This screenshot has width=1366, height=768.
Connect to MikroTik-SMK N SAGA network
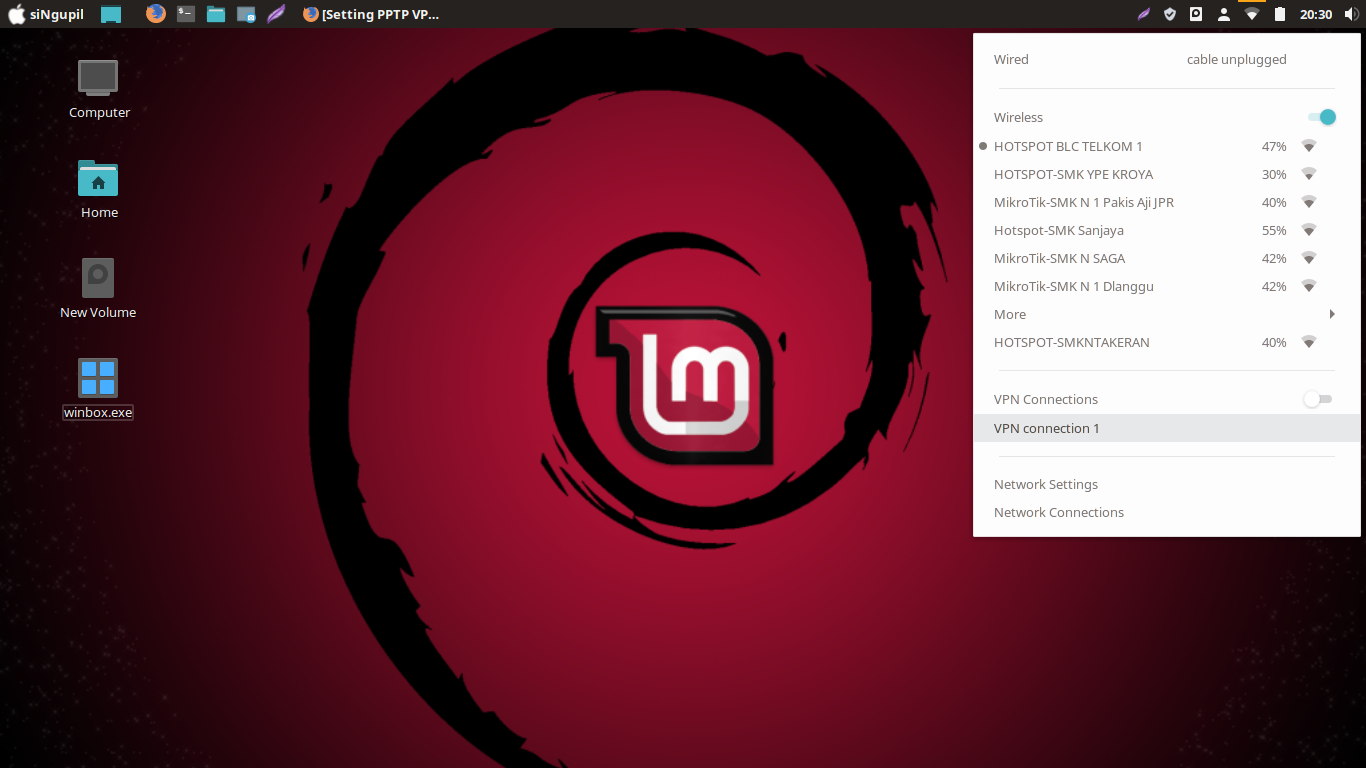point(1167,258)
